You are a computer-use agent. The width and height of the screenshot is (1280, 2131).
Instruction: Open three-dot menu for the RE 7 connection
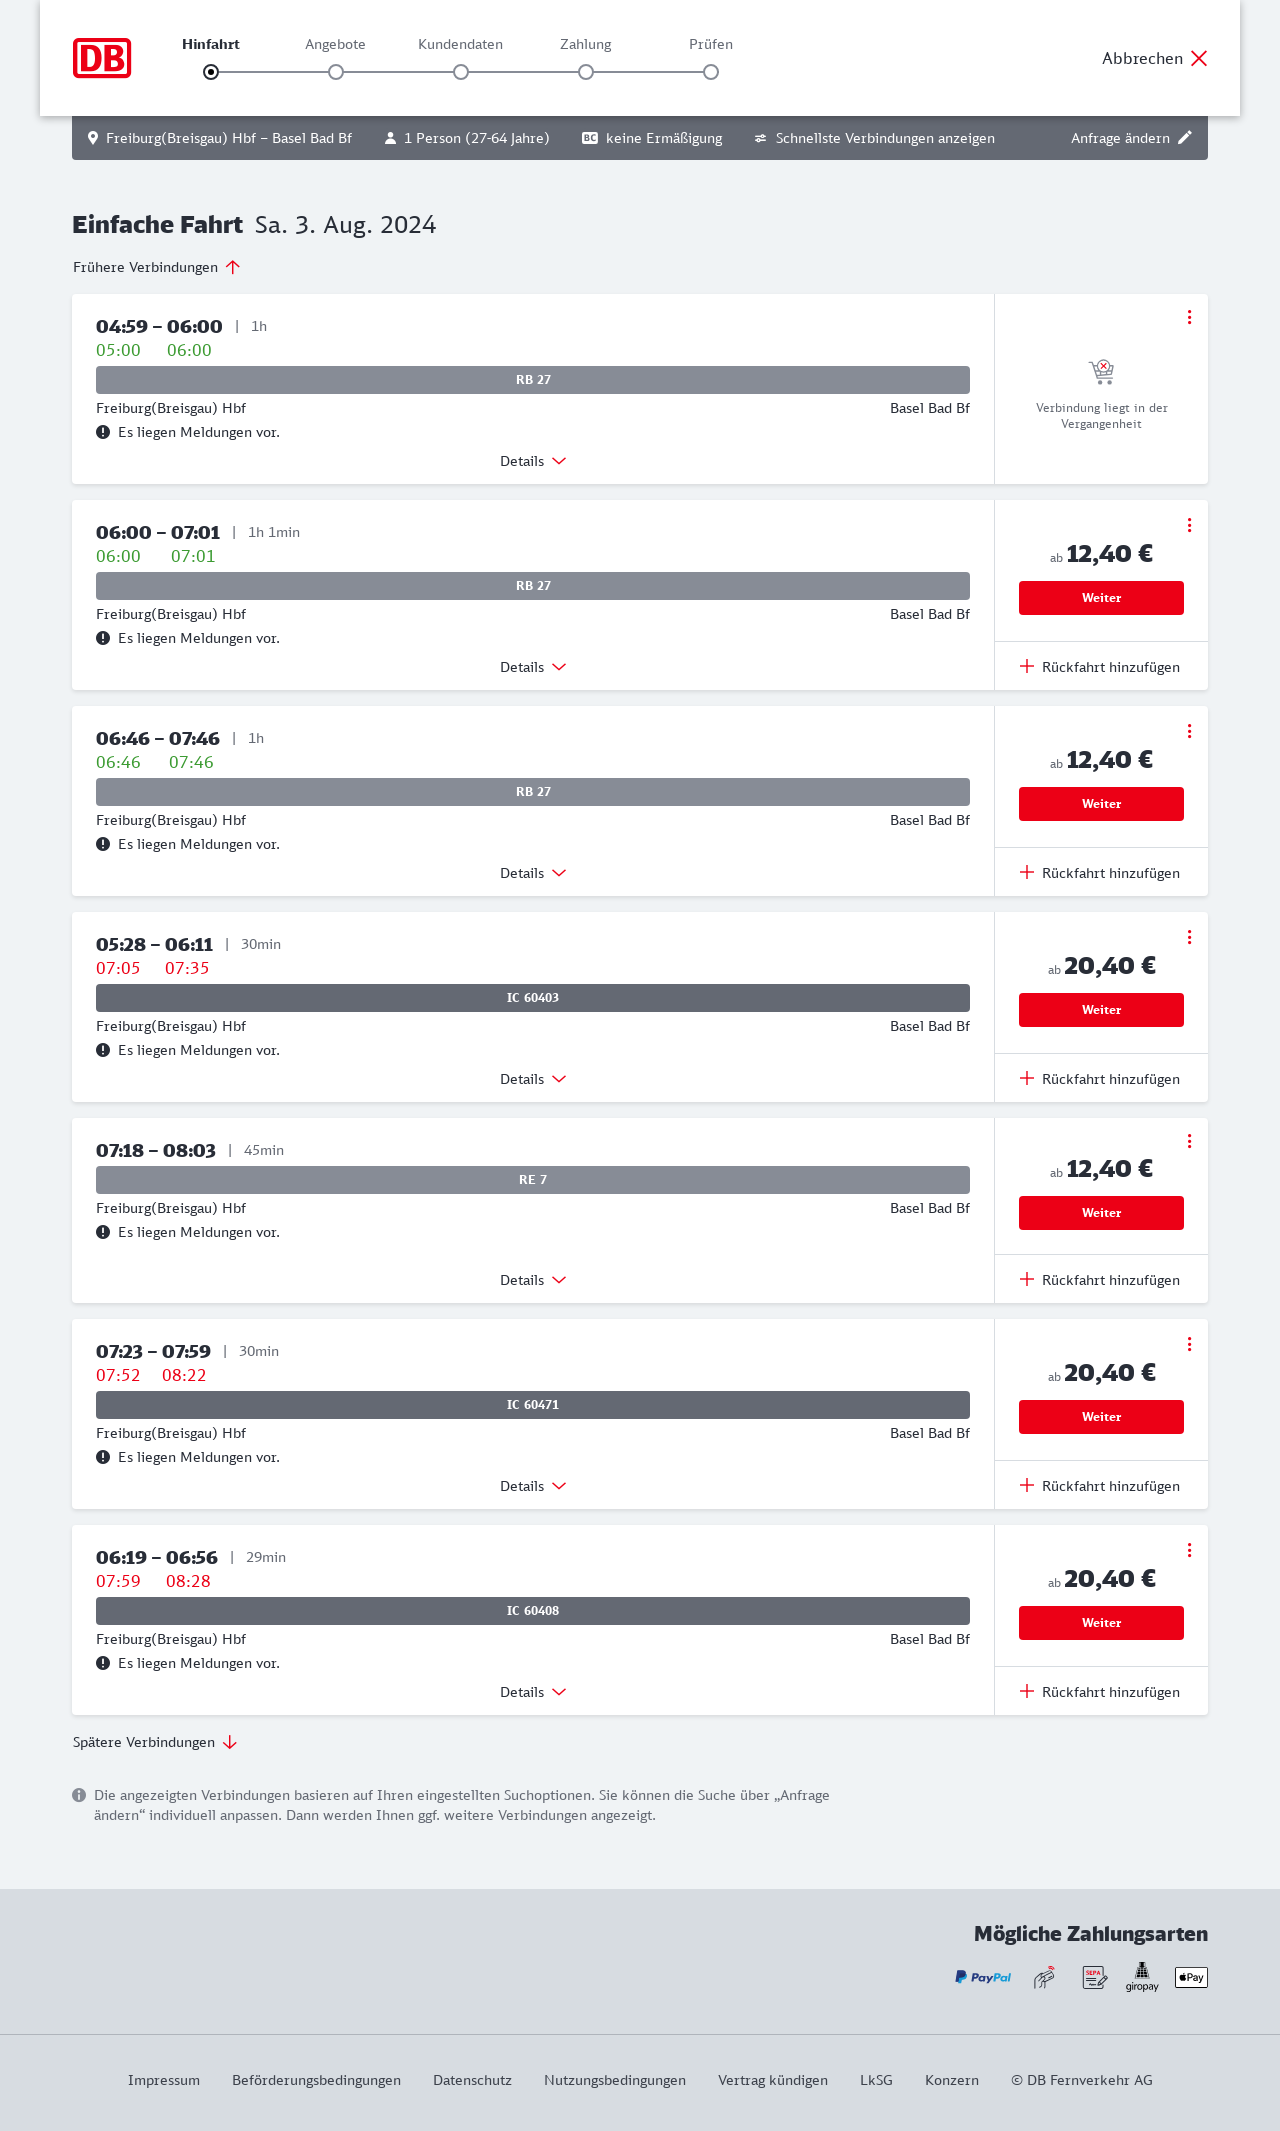click(1189, 1141)
